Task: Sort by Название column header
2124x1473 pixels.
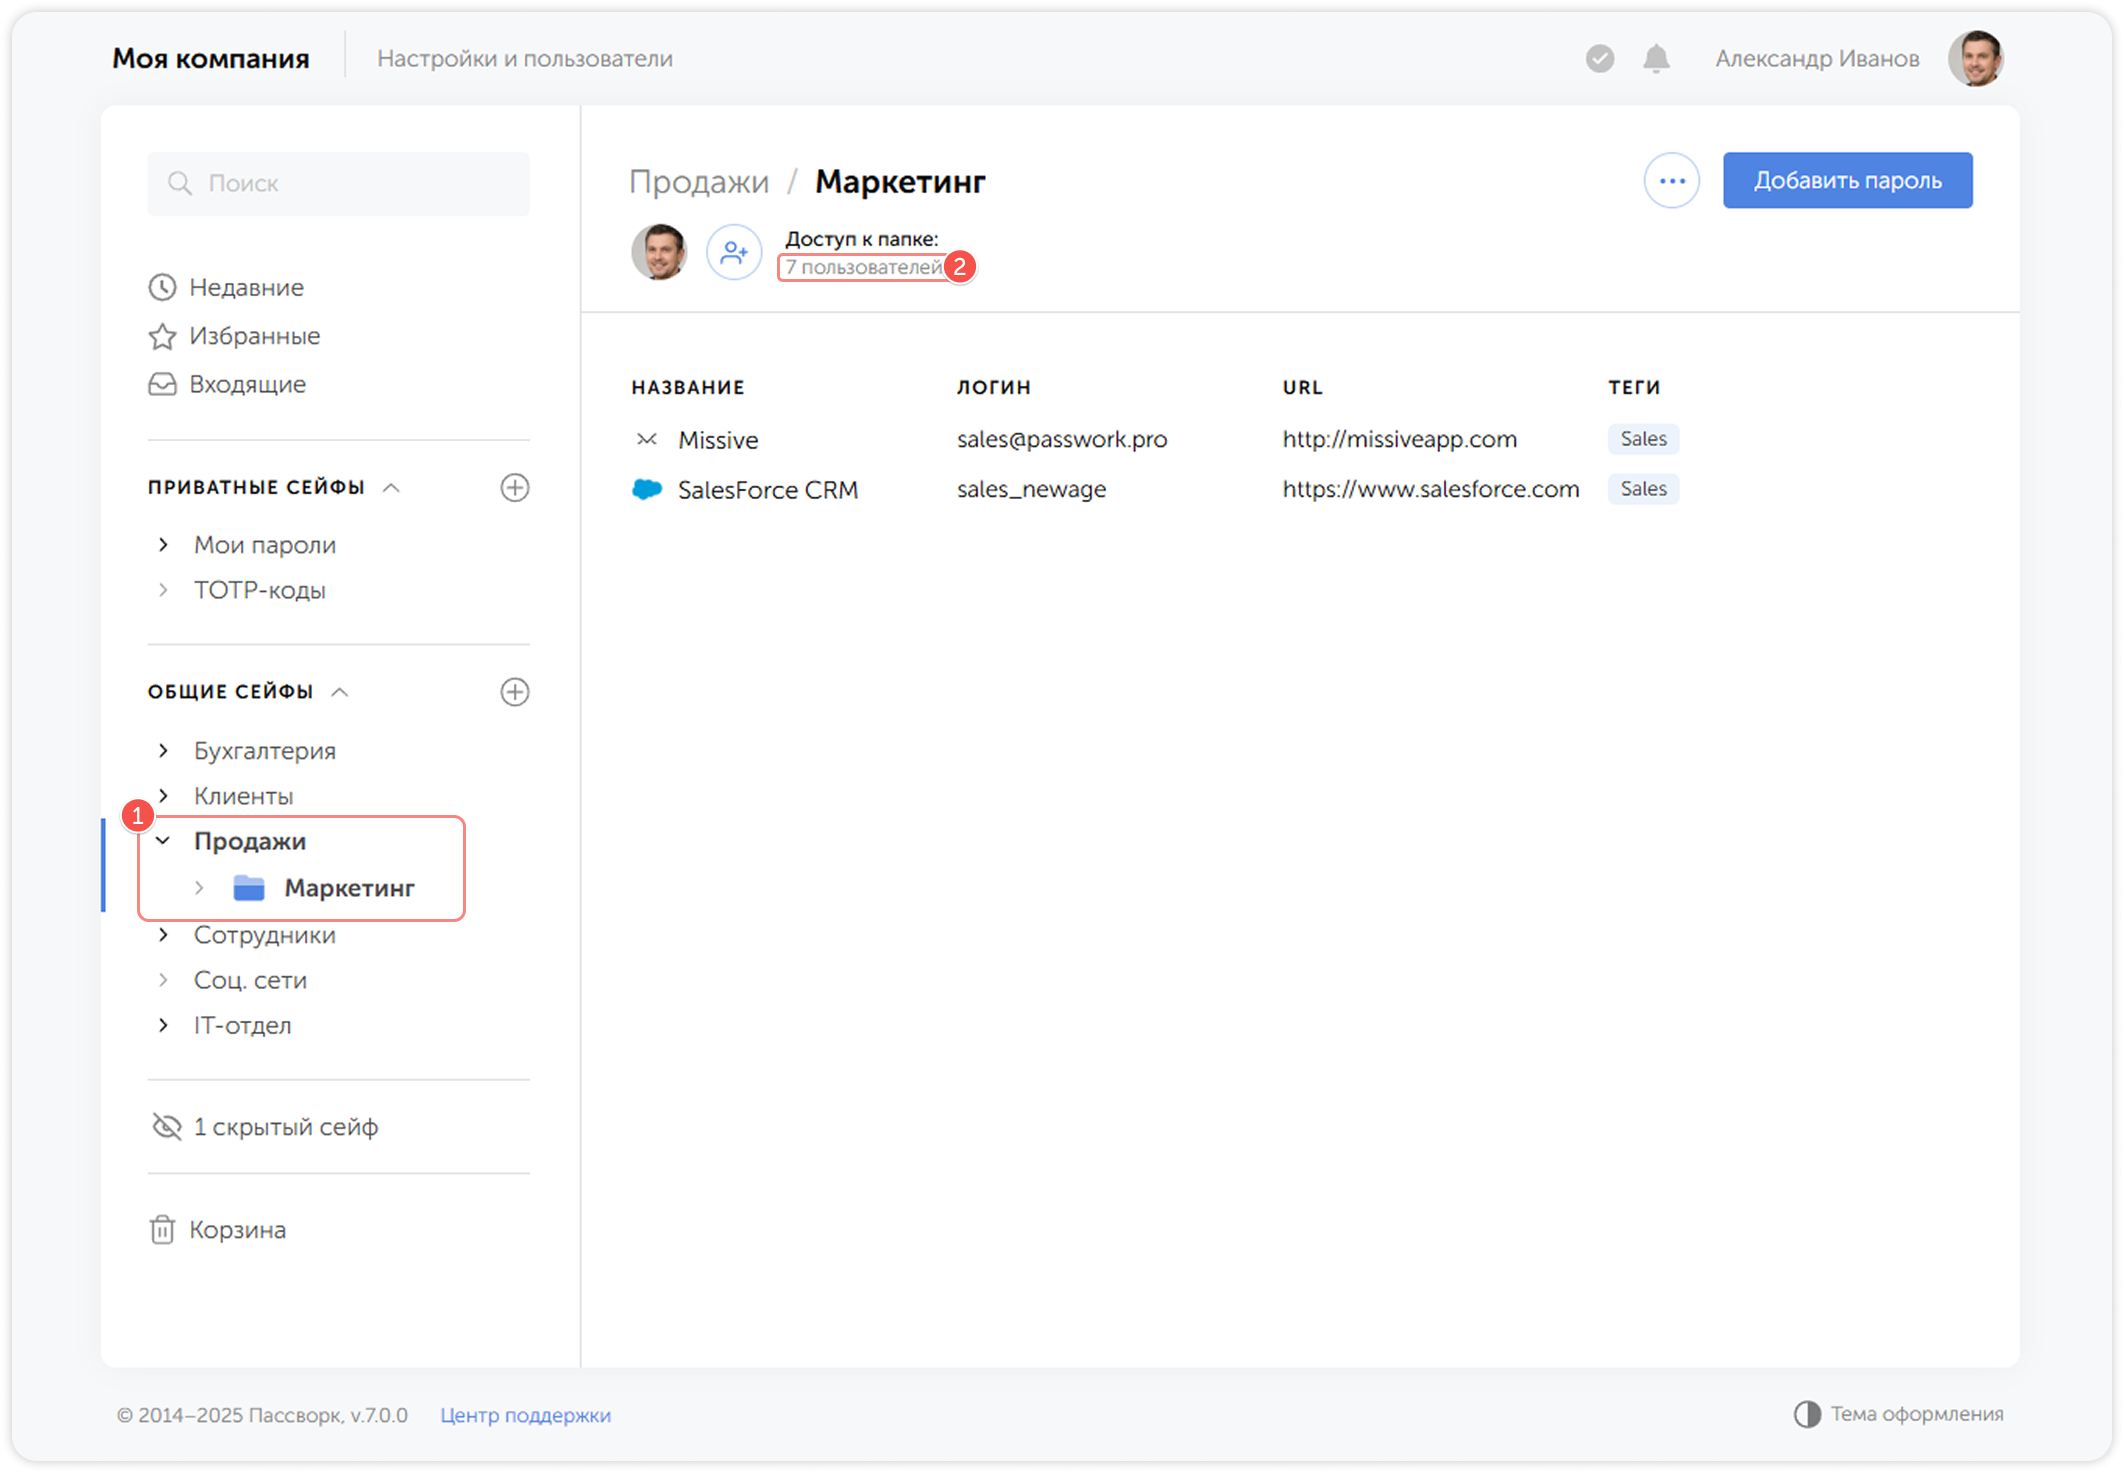Action: click(x=688, y=388)
